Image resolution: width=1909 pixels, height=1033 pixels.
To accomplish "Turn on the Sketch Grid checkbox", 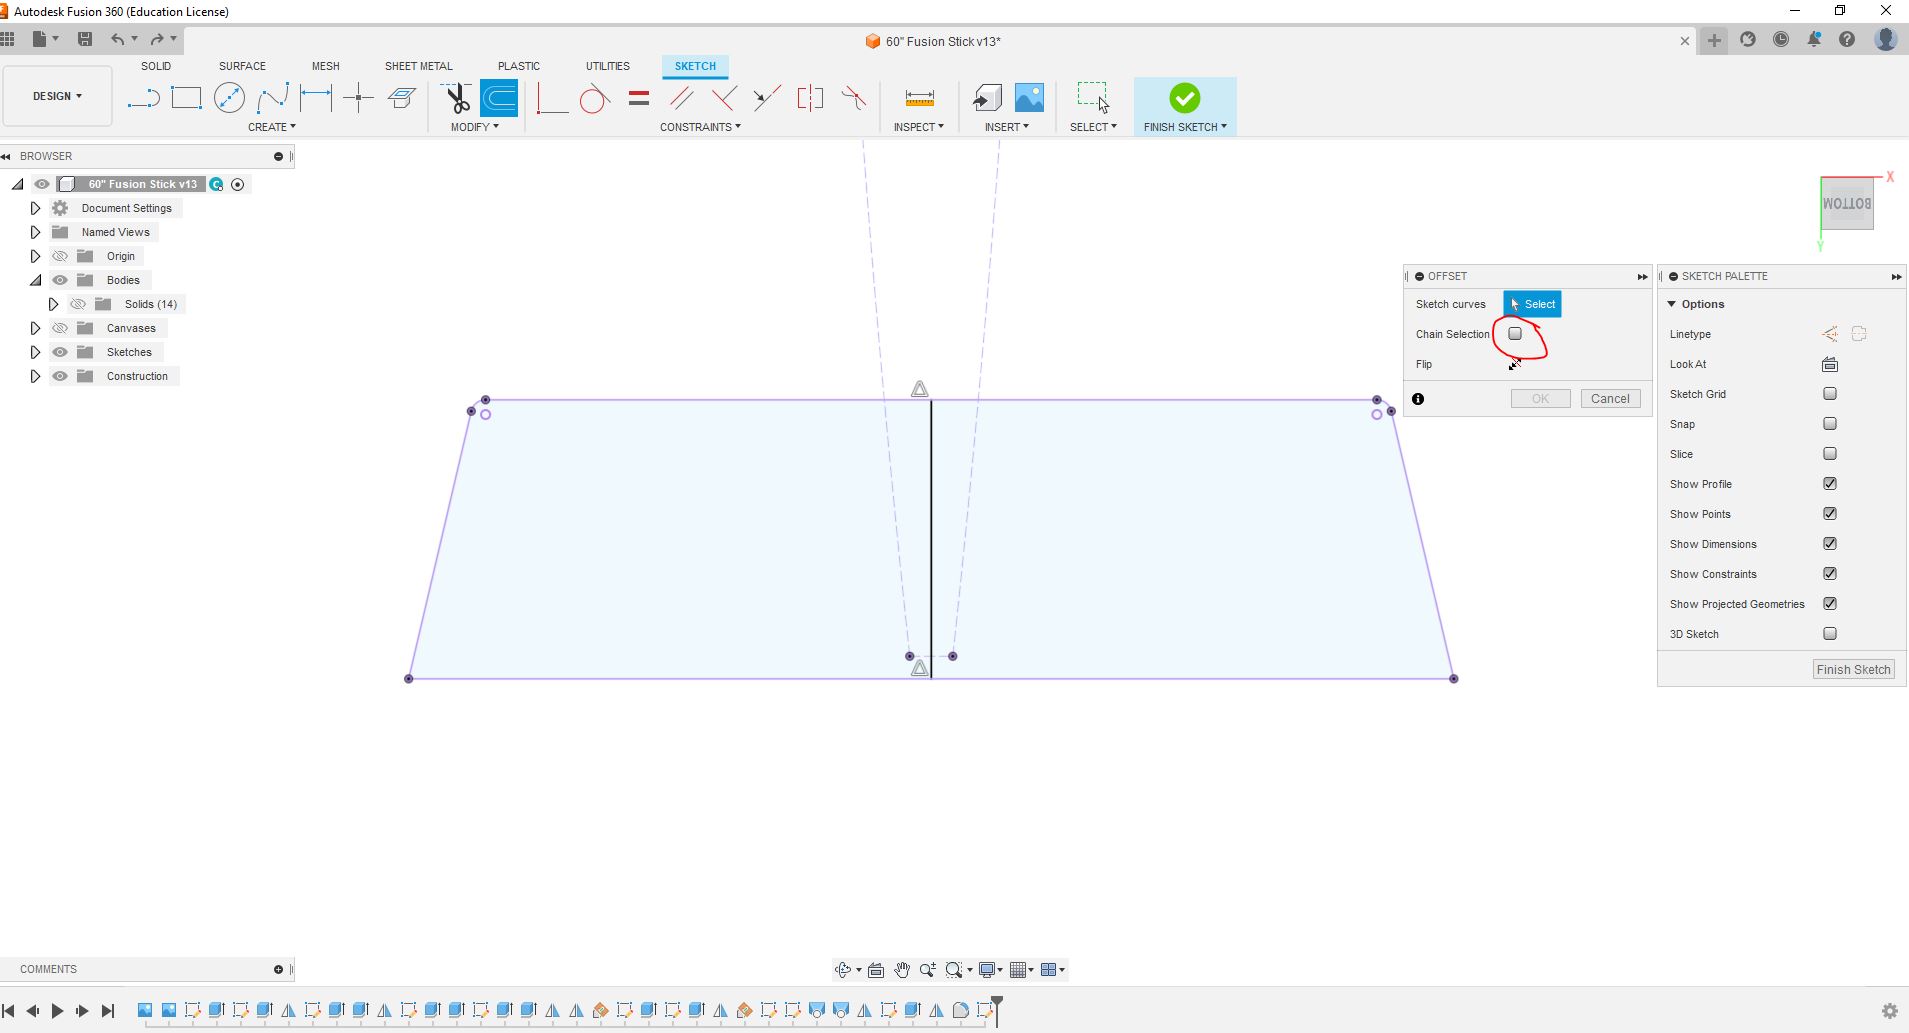I will tap(1829, 394).
